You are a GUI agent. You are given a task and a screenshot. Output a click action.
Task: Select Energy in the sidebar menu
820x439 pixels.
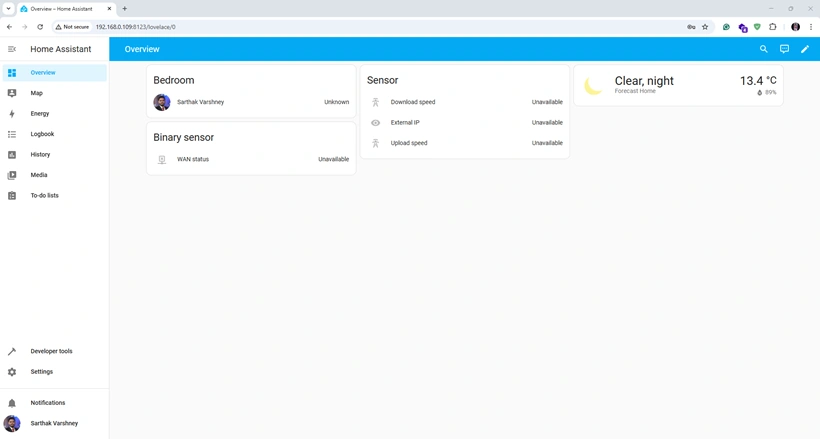[x=40, y=114]
